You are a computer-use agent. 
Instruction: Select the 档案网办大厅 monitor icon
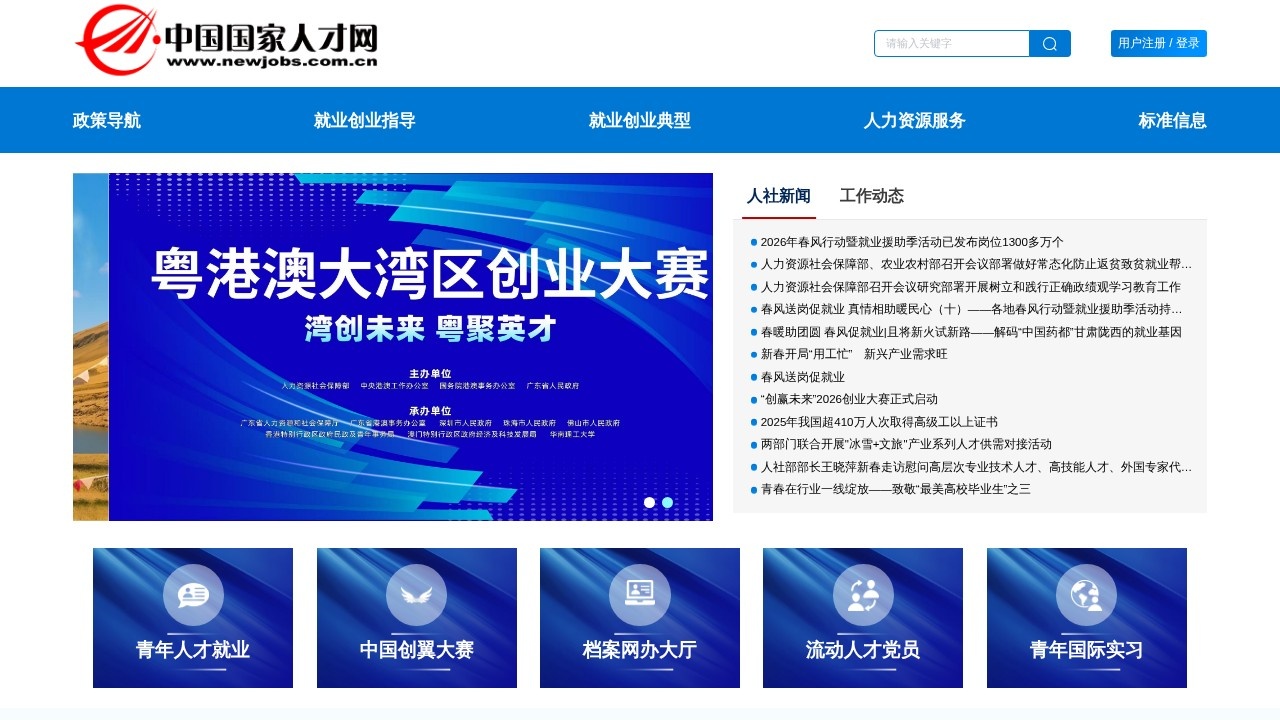[x=639, y=592]
